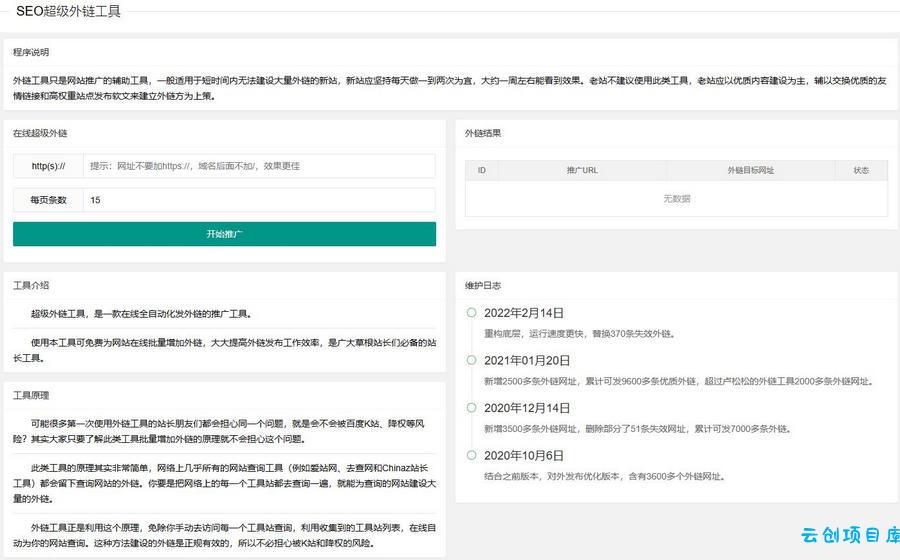The image size is (900, 560).
Task: Click the 推广URL column header
Action: (582, 170)
